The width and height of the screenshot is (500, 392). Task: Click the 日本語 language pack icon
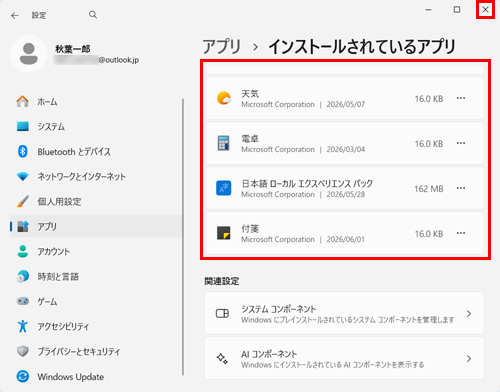[224, 188]
